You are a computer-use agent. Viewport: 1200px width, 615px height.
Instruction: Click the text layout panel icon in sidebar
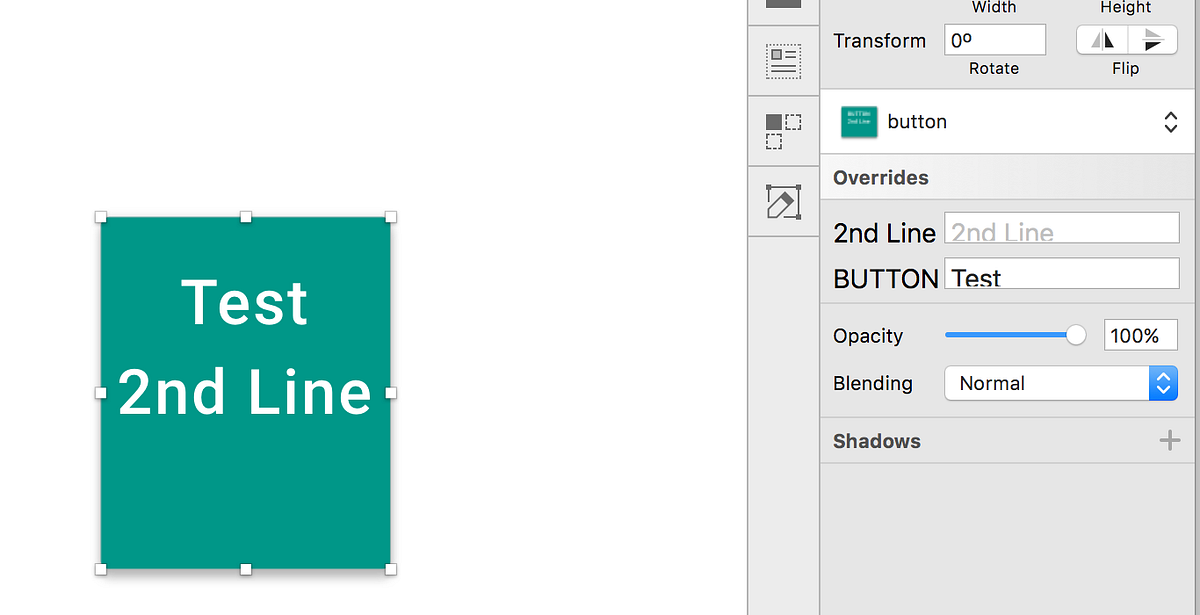click(x=783, y=60)
